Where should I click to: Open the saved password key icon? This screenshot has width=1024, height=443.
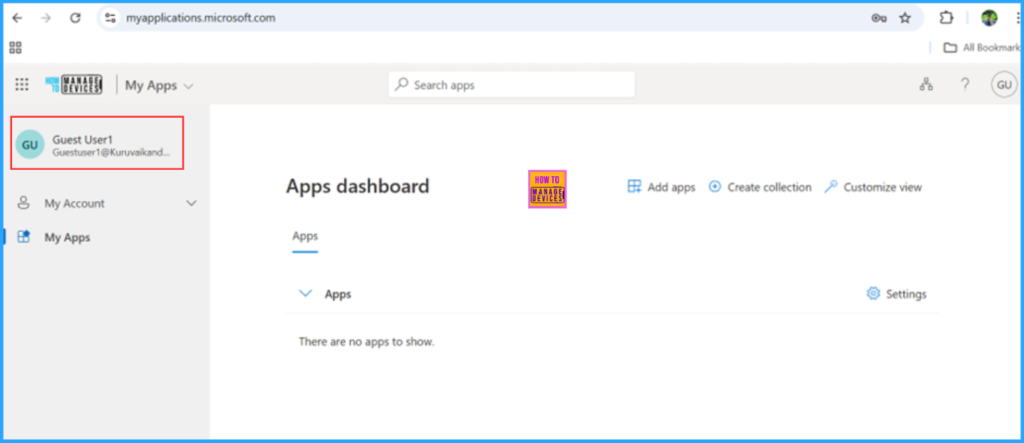878,18
